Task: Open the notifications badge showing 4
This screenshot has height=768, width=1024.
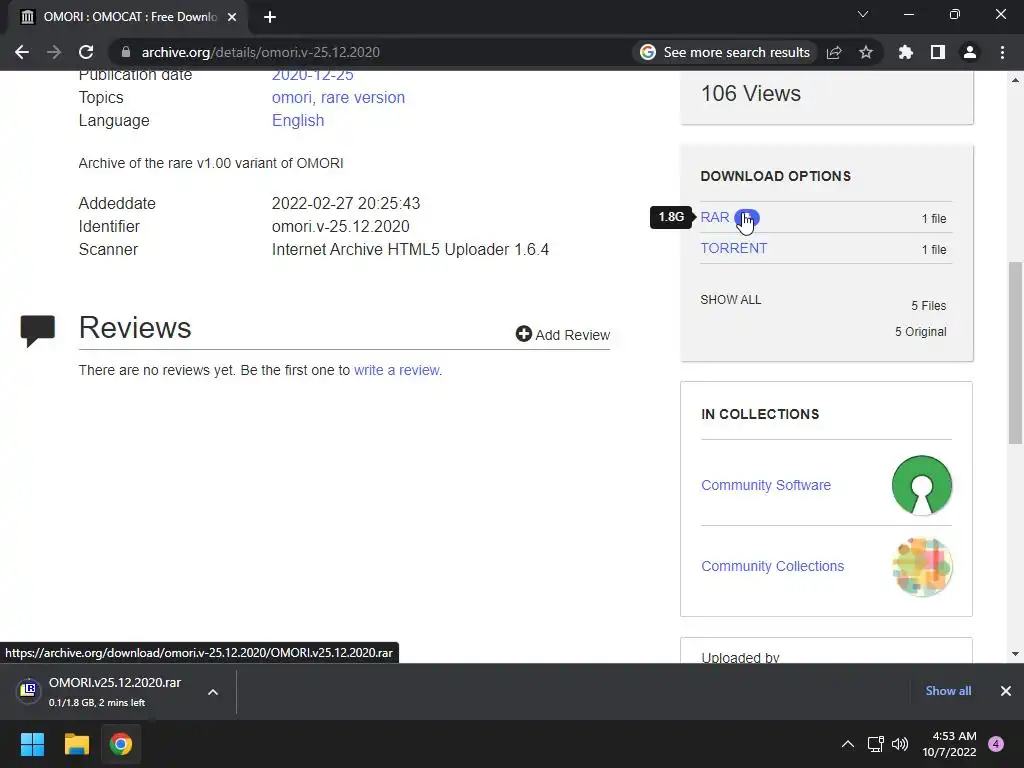Action: point(996,744)
